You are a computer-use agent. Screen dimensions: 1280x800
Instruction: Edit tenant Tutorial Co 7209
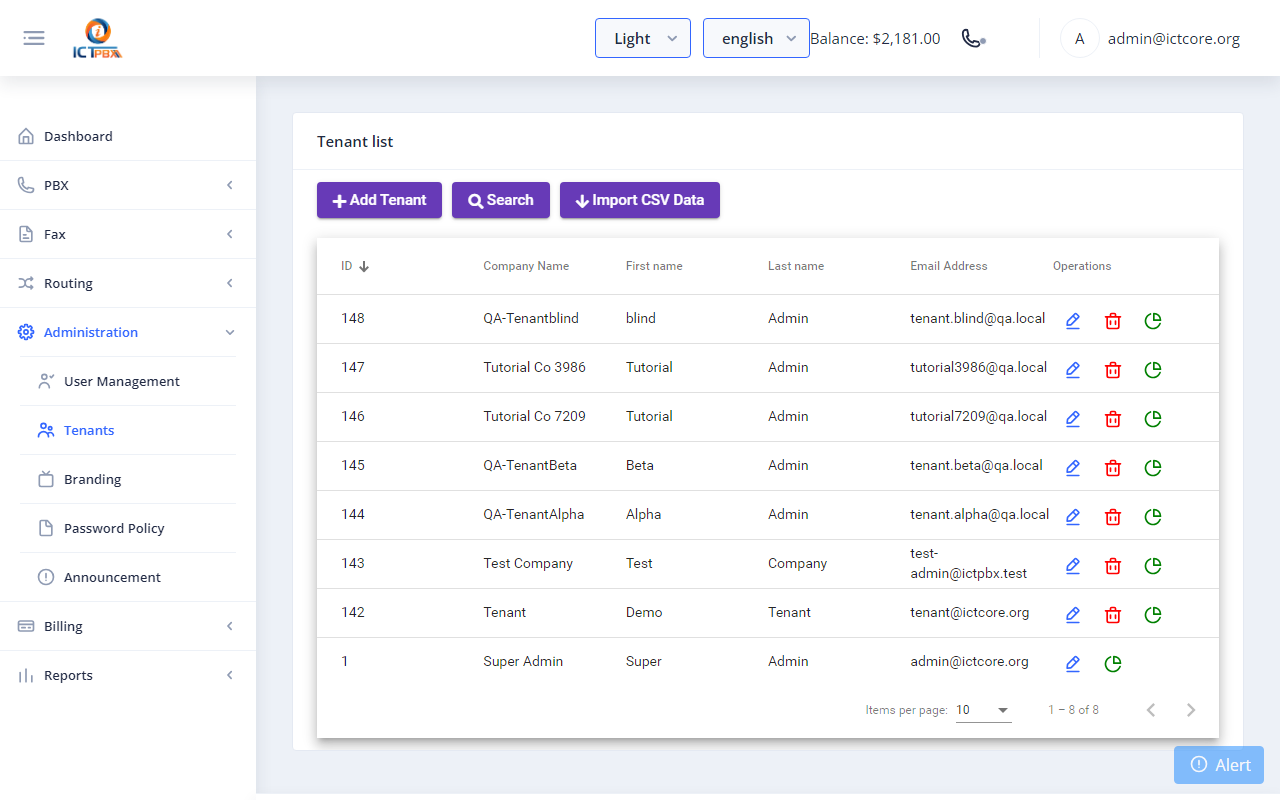pos(1073,418)
